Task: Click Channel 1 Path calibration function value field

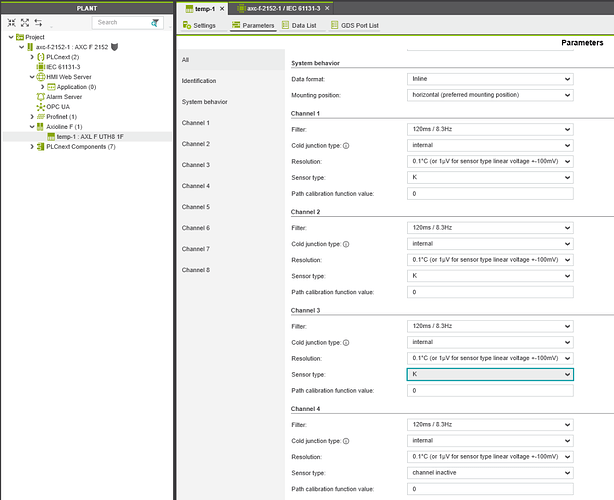Action: (x=489, y=193)
